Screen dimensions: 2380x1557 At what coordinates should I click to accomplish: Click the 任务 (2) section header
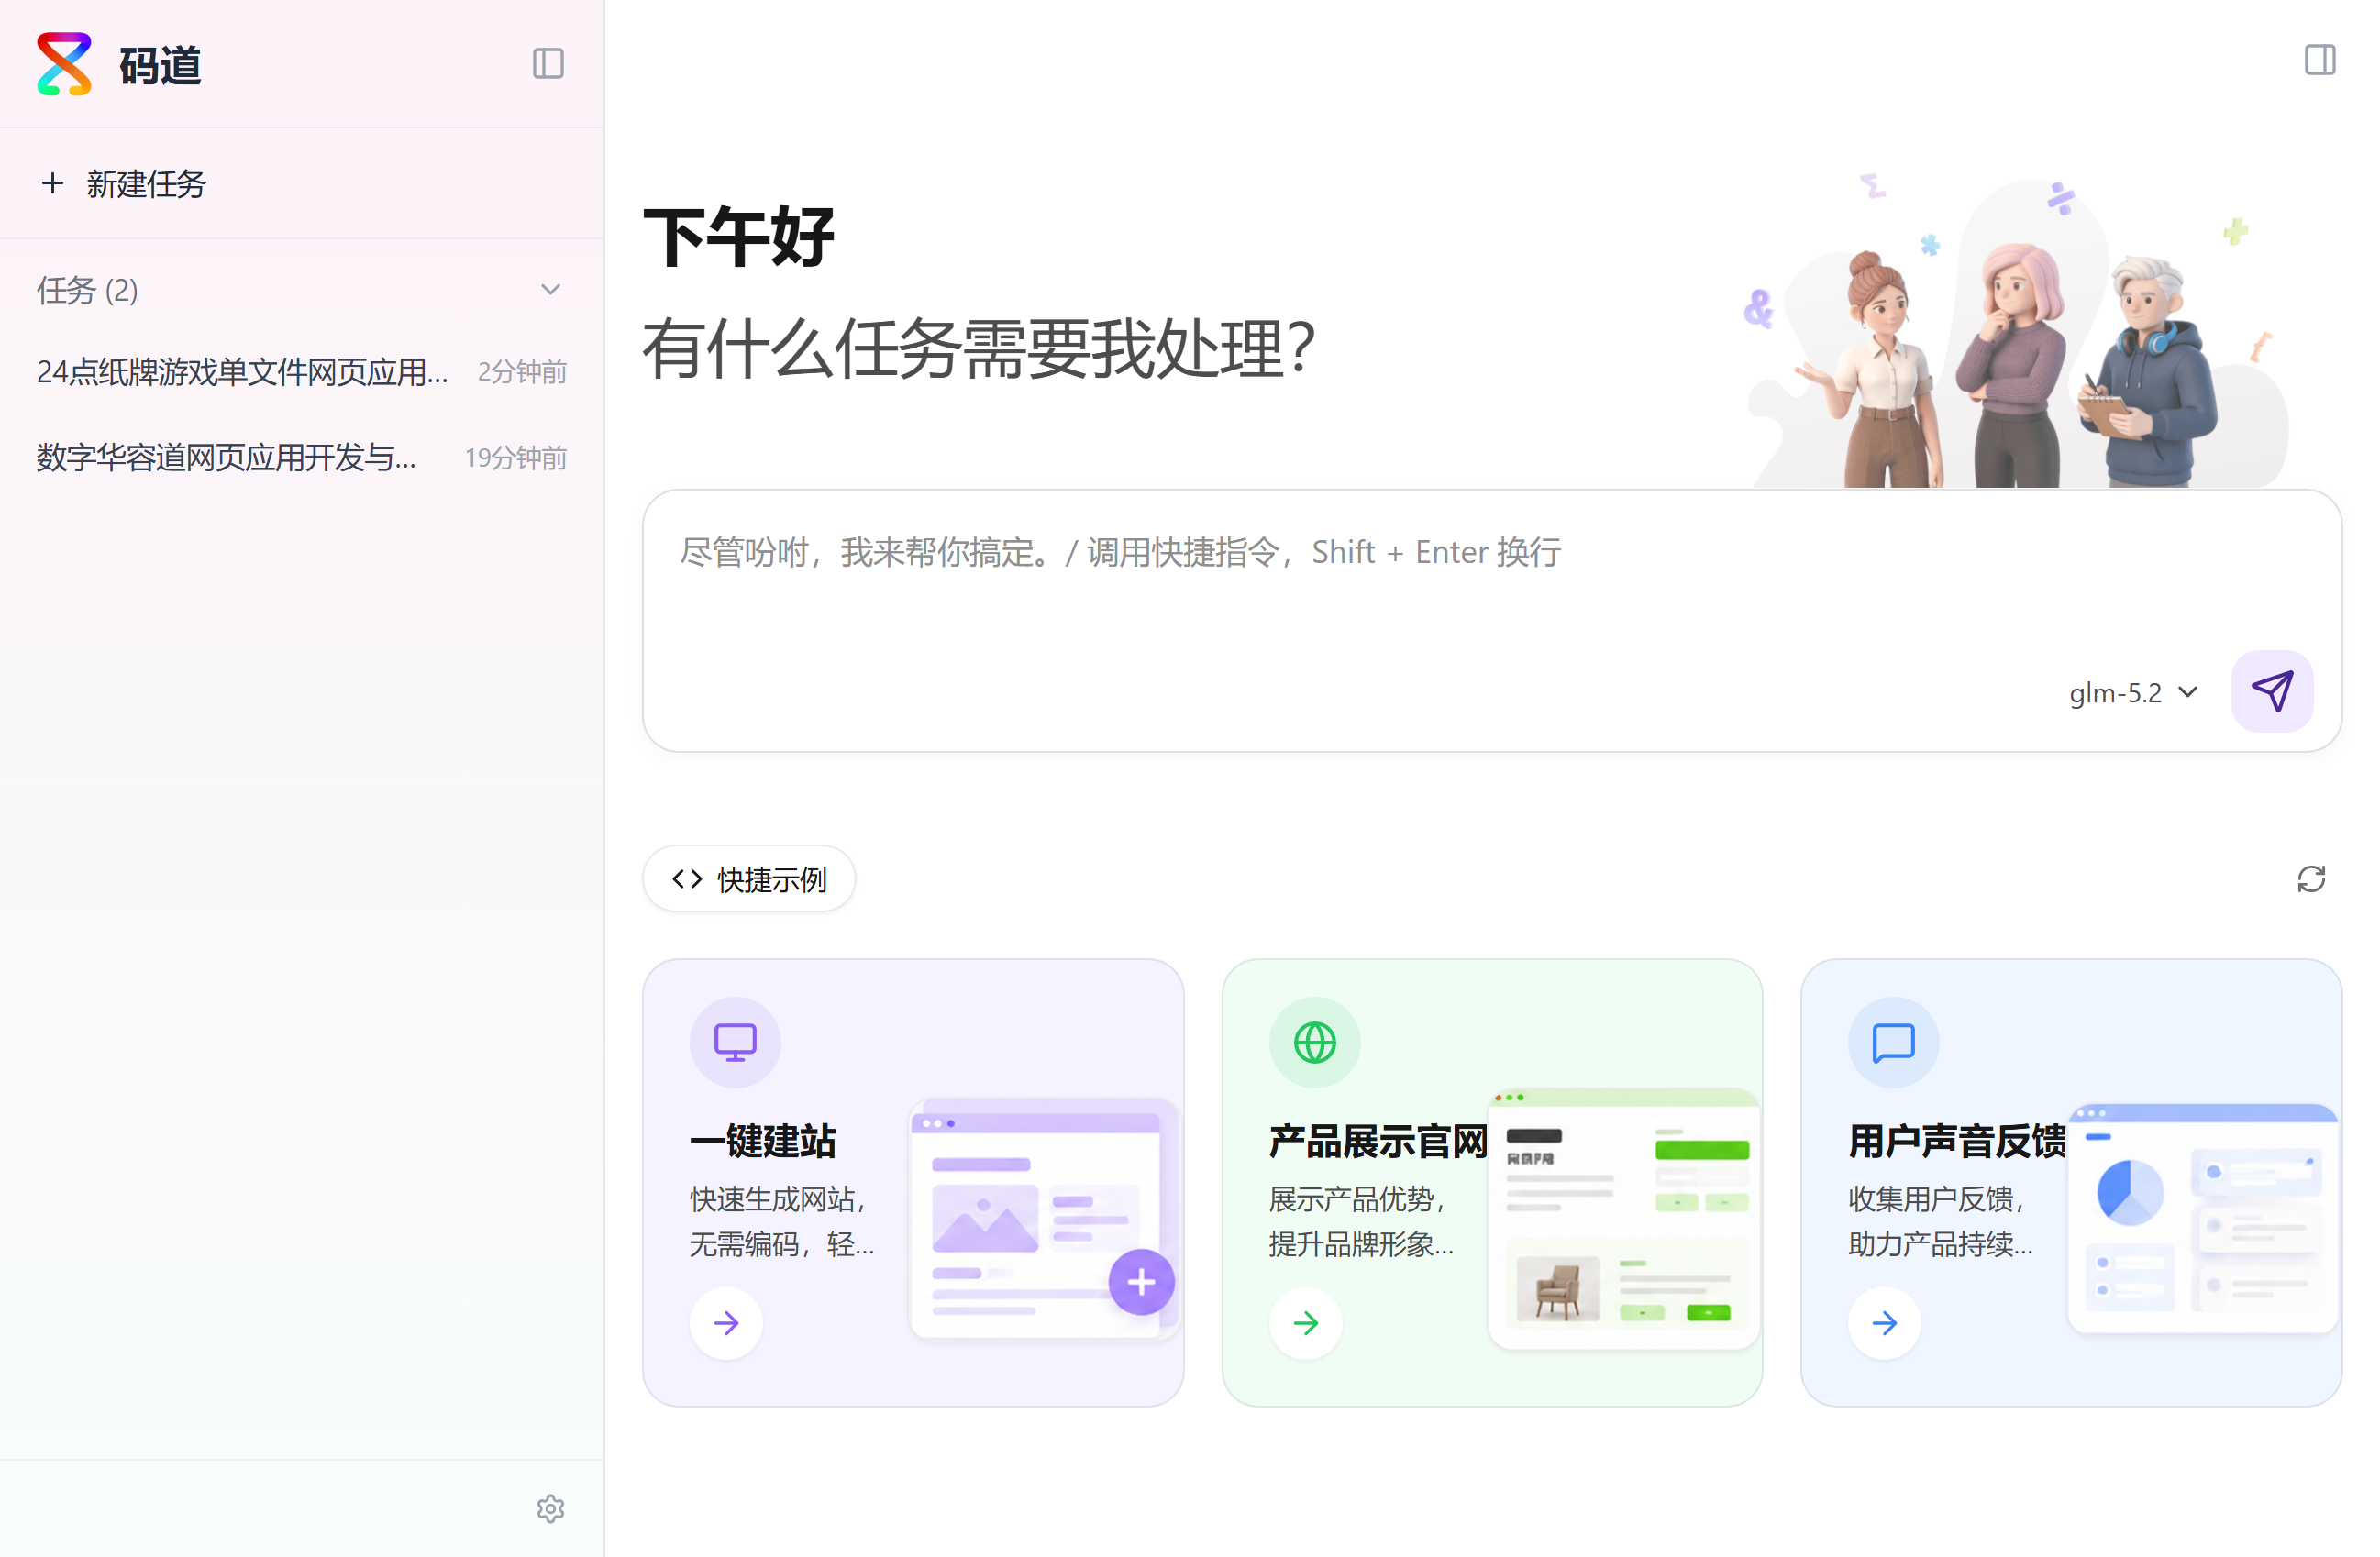301,290
